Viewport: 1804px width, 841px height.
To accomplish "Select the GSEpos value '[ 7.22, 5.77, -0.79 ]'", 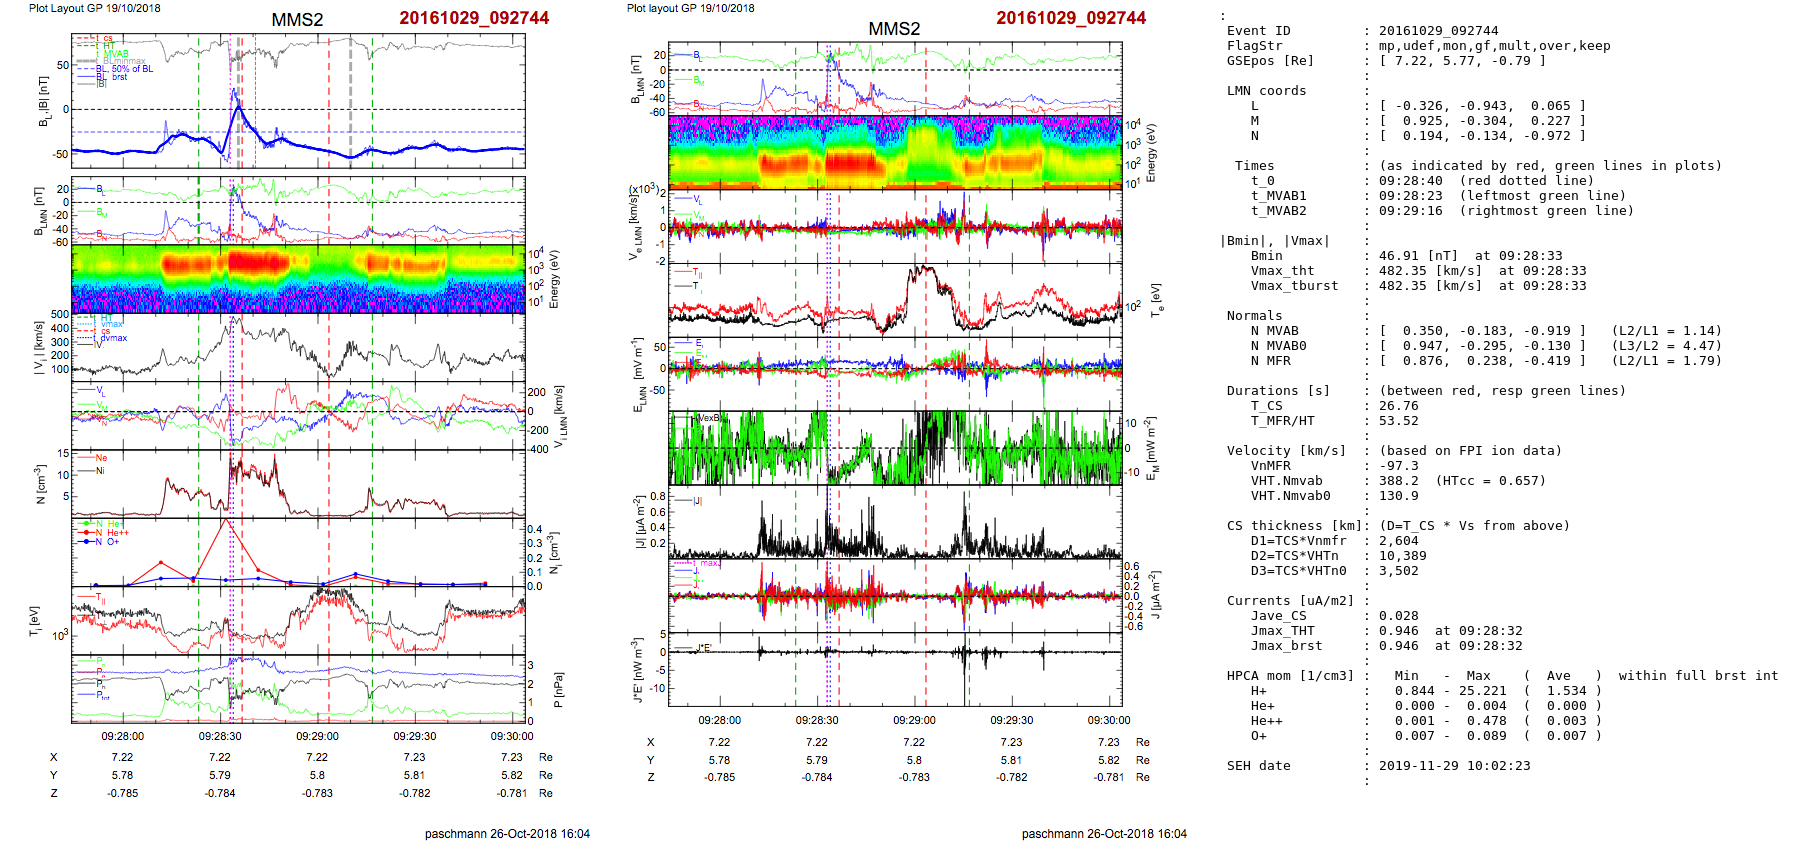I will click(x=1462, y=61).
